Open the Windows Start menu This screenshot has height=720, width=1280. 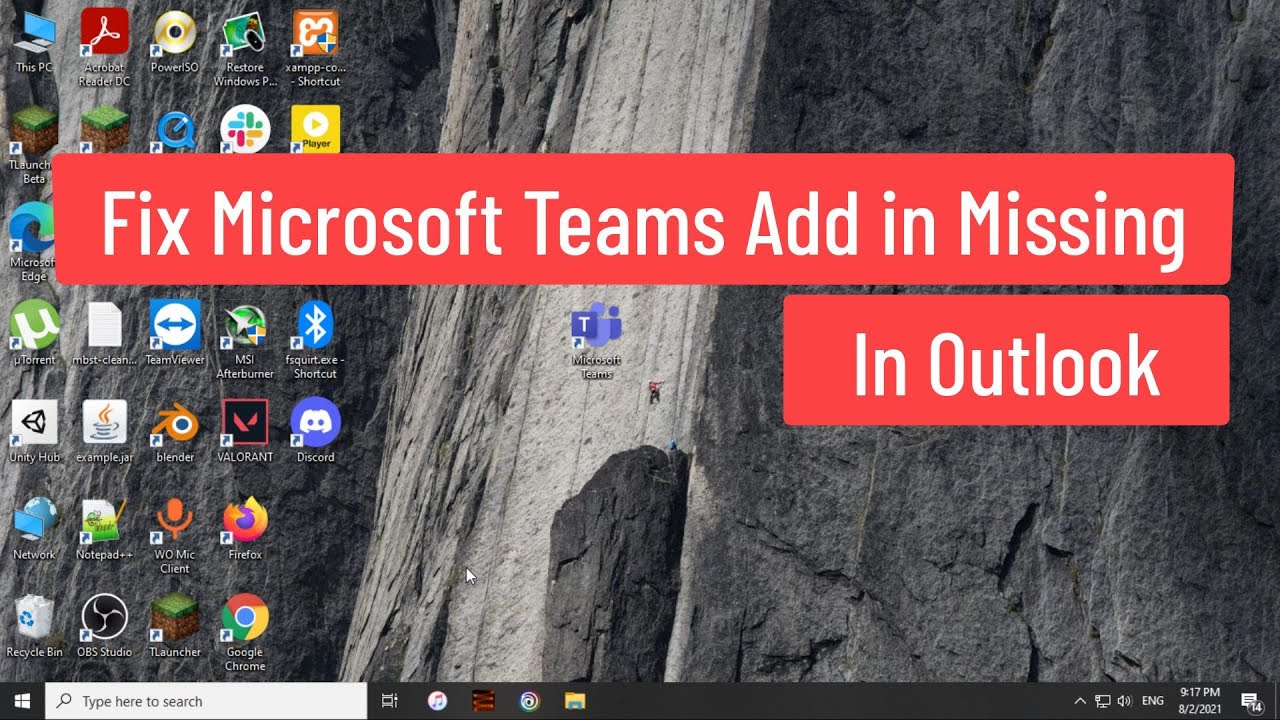pyautogui.click(x=22, y=701)
